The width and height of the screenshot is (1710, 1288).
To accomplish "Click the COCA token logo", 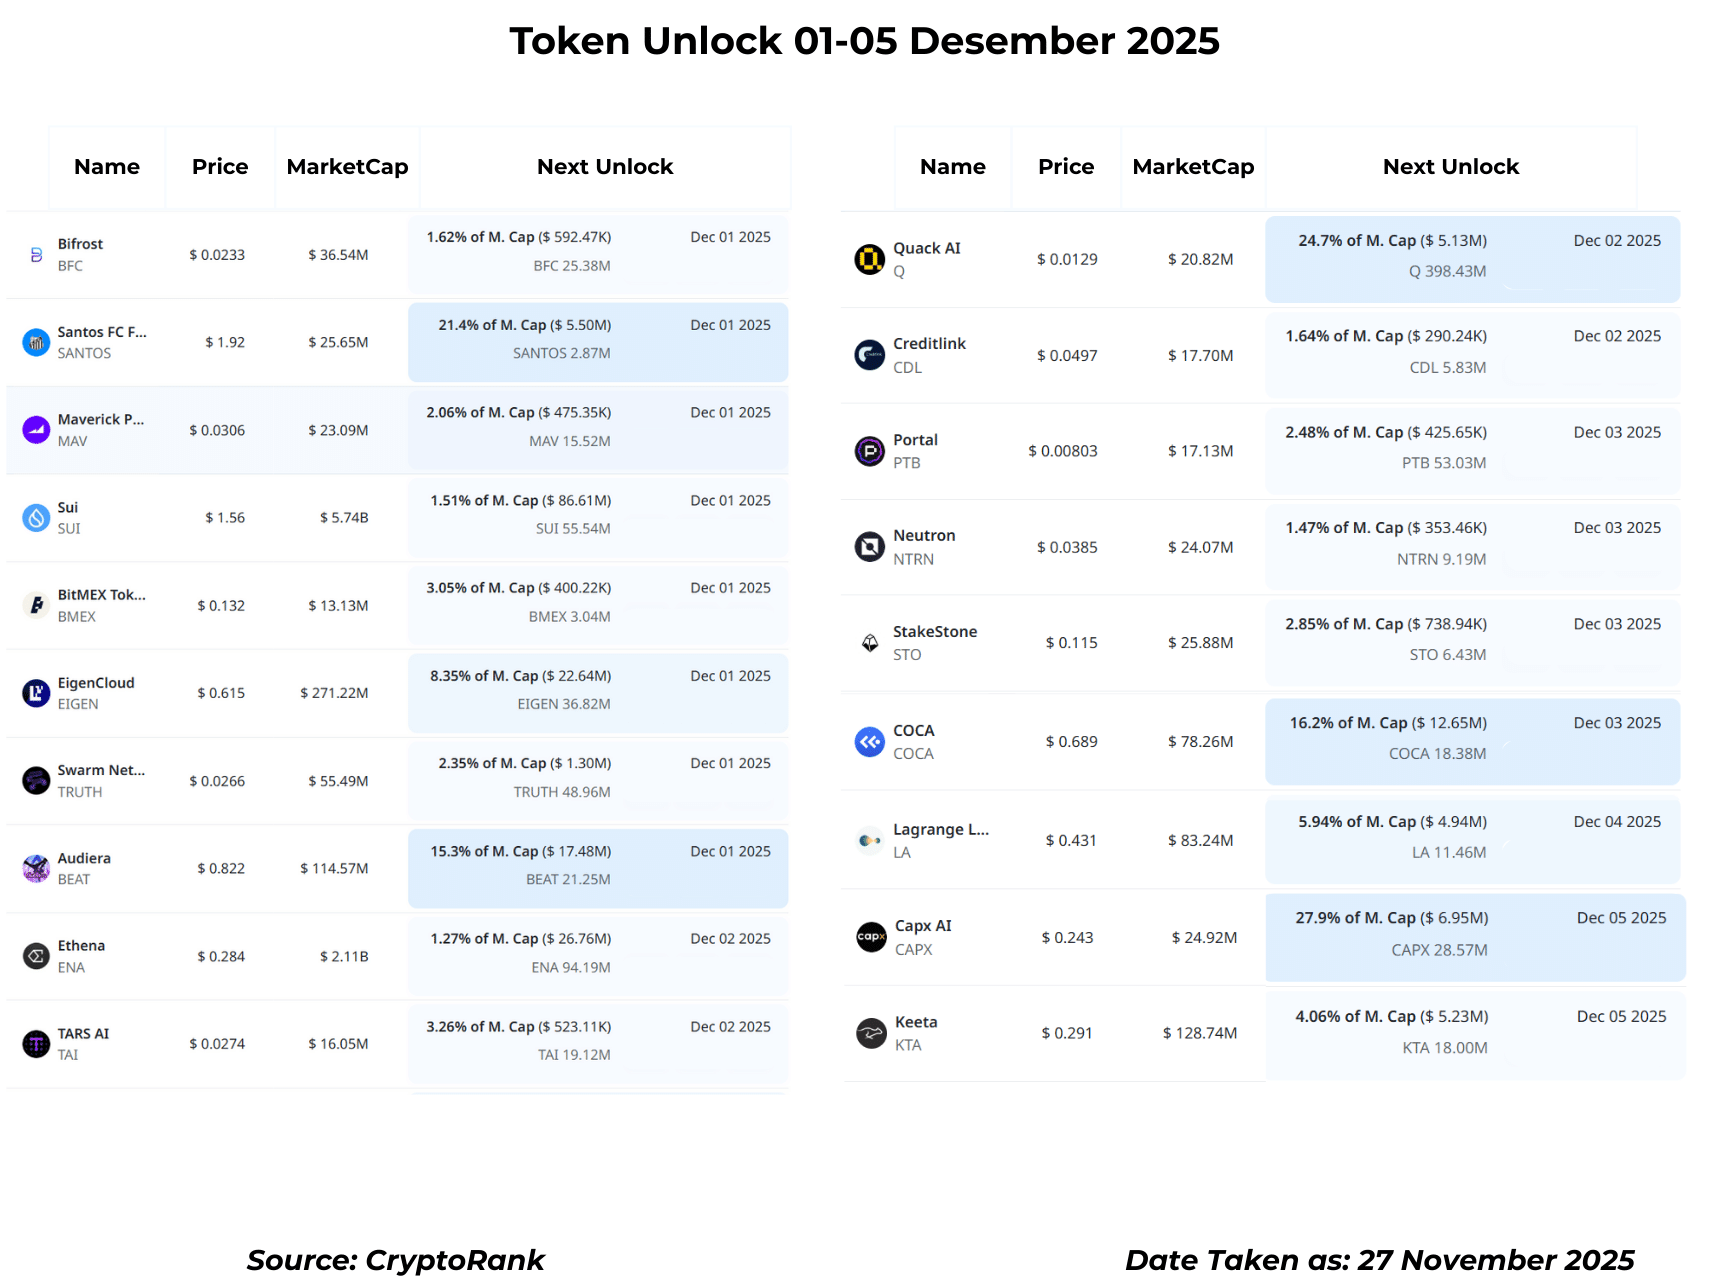I will pos(870,742).
